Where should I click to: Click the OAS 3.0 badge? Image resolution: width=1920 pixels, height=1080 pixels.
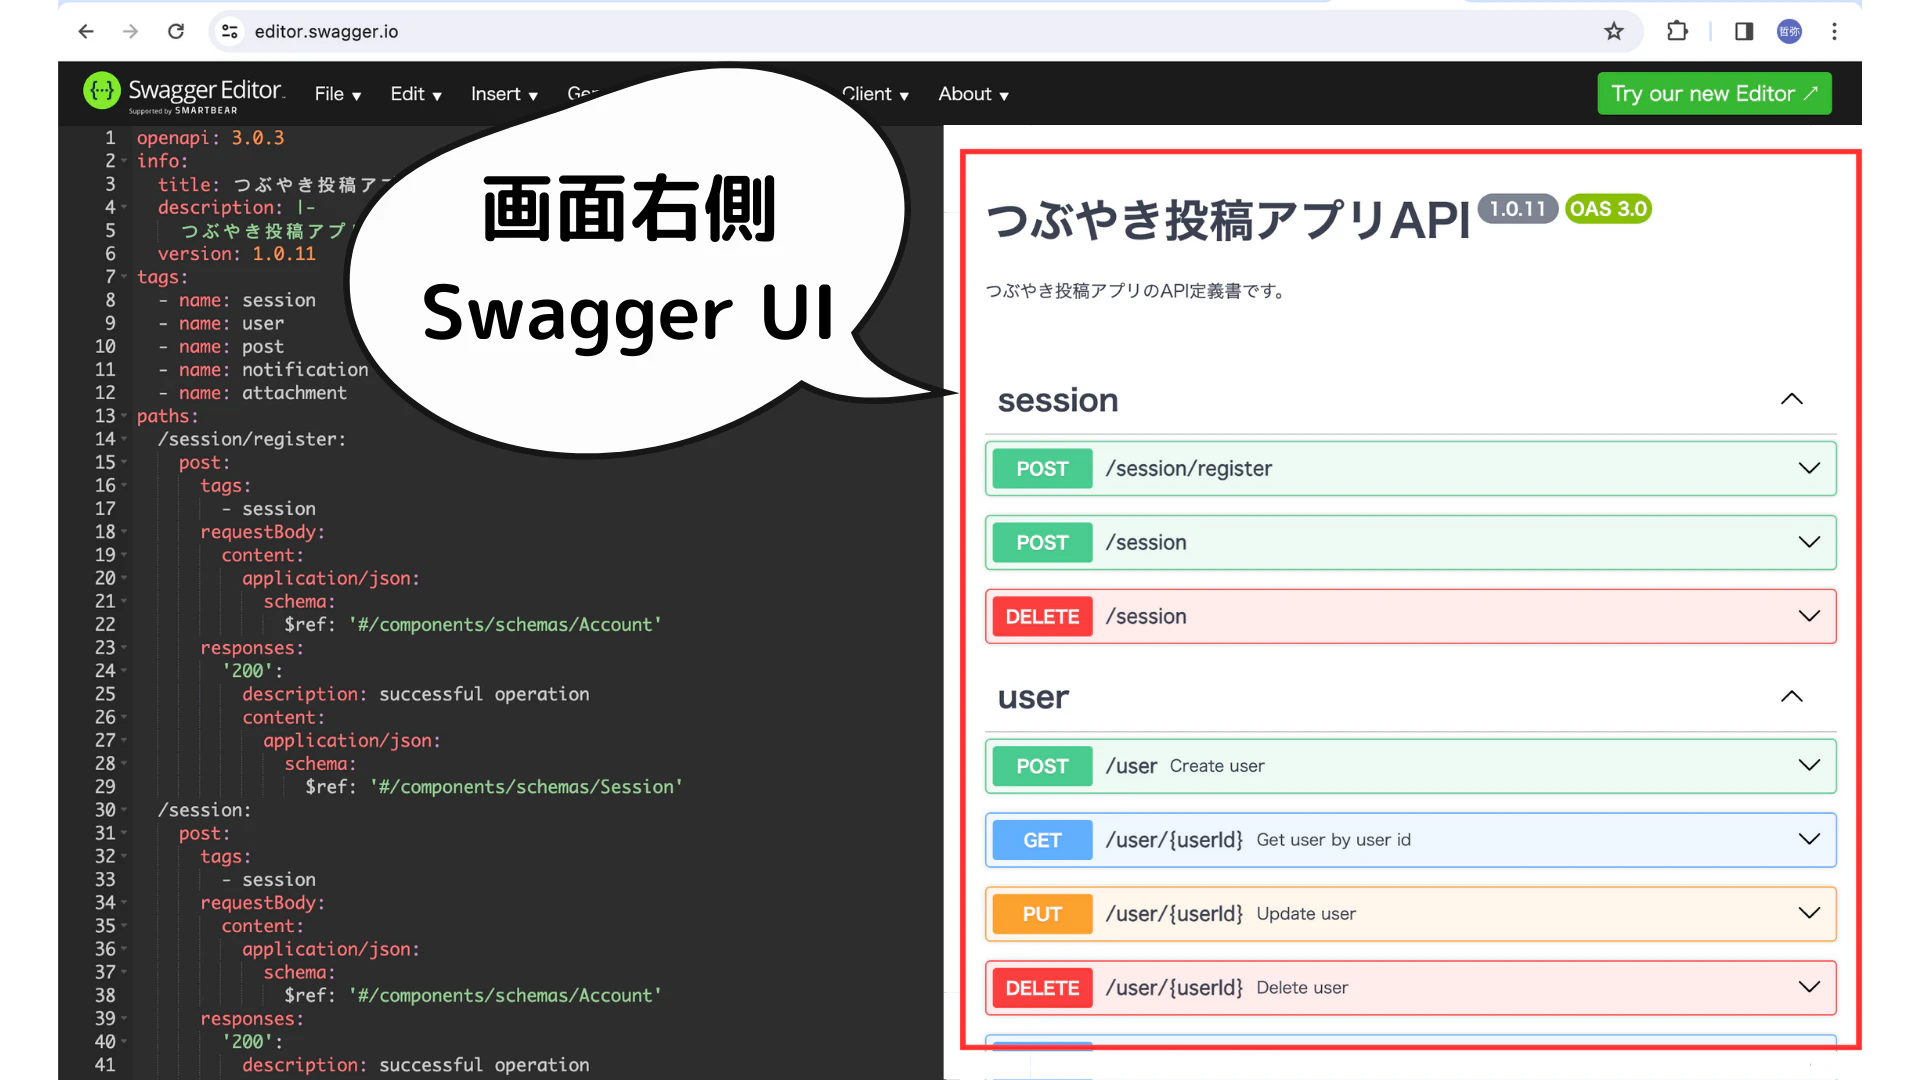(x=1608, y=209)
